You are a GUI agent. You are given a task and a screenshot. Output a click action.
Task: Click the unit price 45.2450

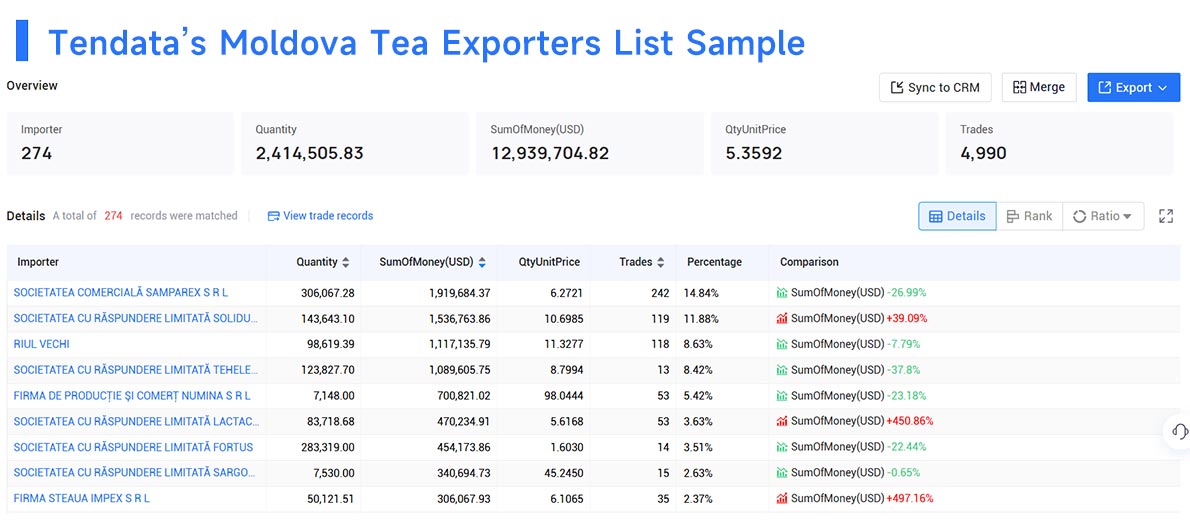(564, 473)
